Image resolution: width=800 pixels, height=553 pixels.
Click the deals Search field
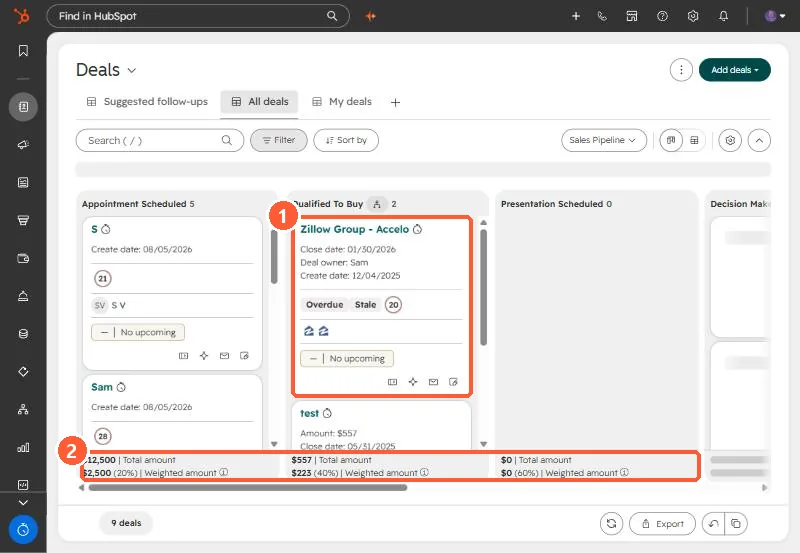coord(160,140)
